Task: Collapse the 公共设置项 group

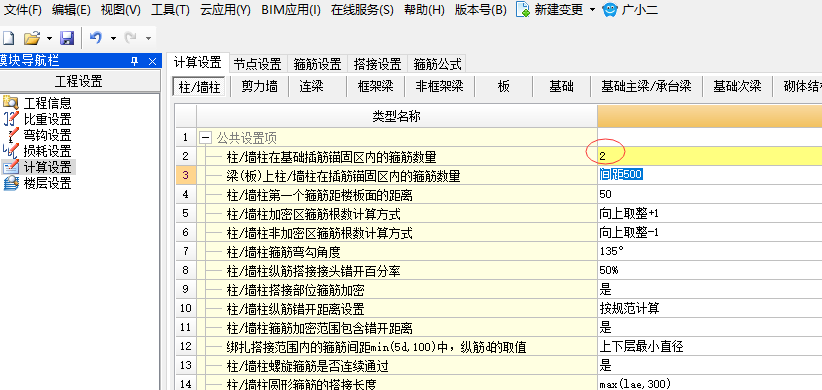Action: [x=206, y=138]
